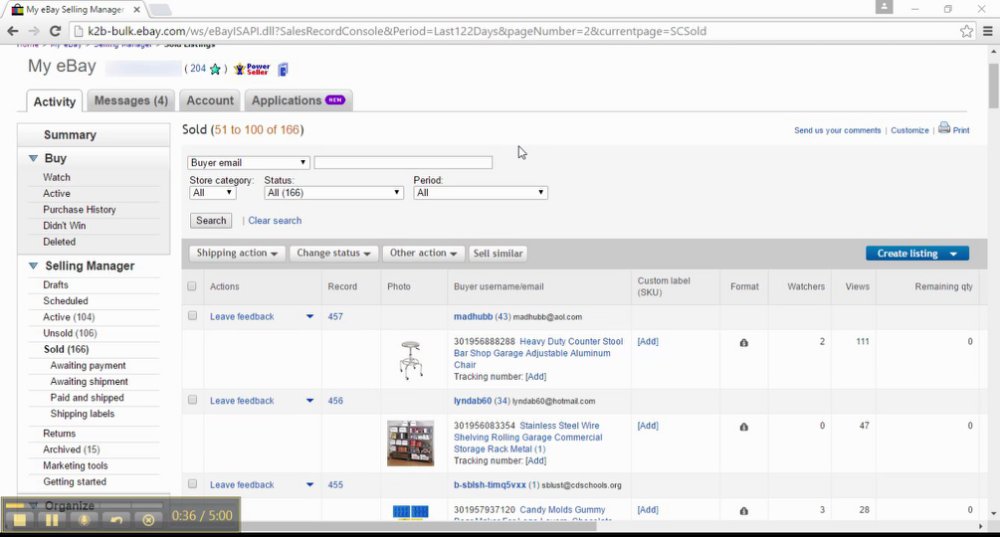
Task: Click the blue store icon beside Power Seller
Action: click(x=283, y=69)
